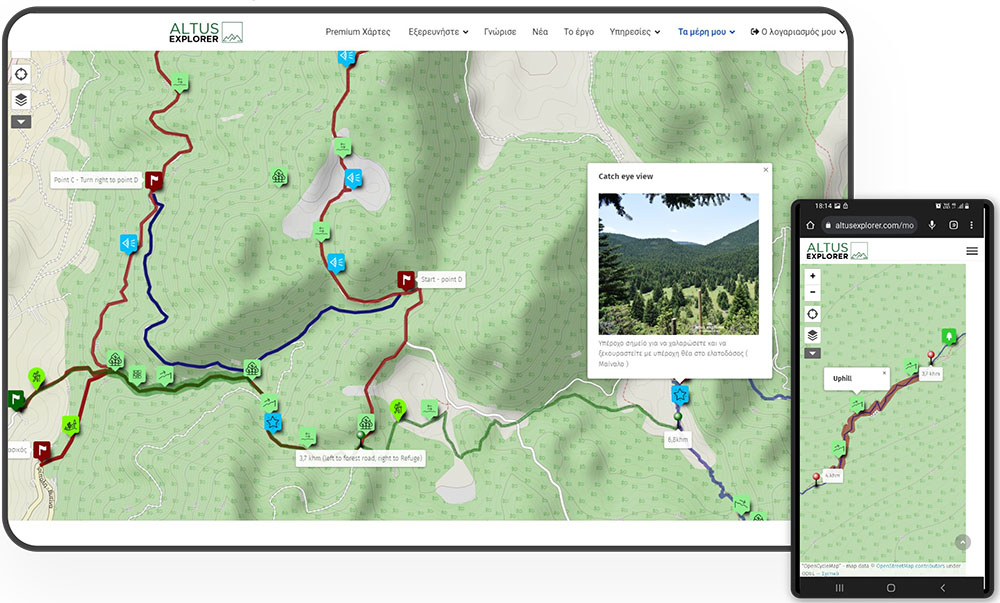Tap Altus Explorer logo on phone

tap(837, 251)
